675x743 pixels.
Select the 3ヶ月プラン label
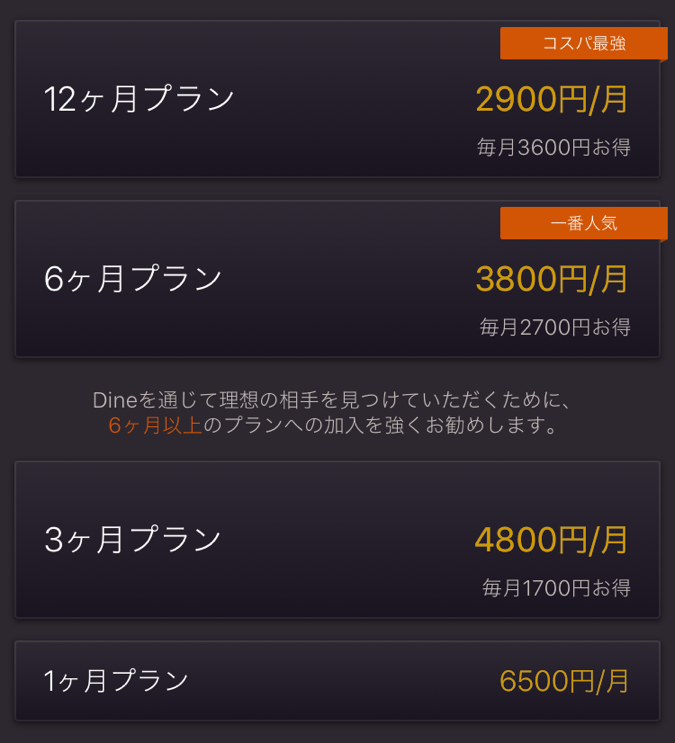133,539
